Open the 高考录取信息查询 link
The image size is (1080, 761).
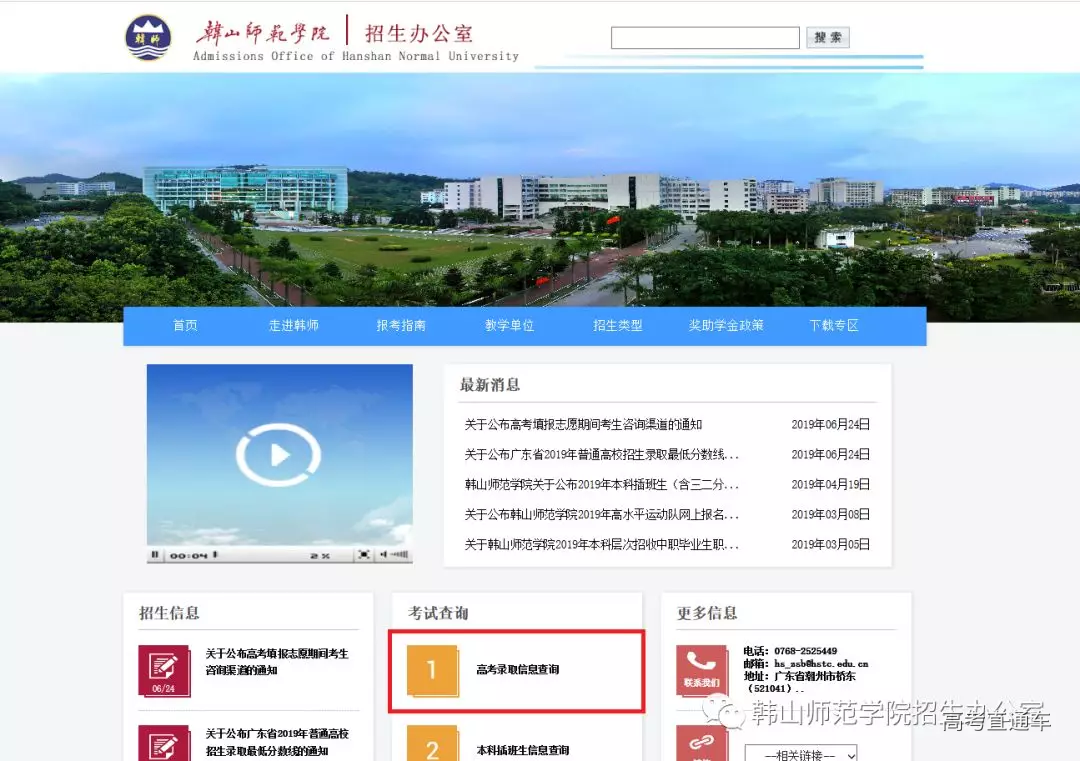517,670
